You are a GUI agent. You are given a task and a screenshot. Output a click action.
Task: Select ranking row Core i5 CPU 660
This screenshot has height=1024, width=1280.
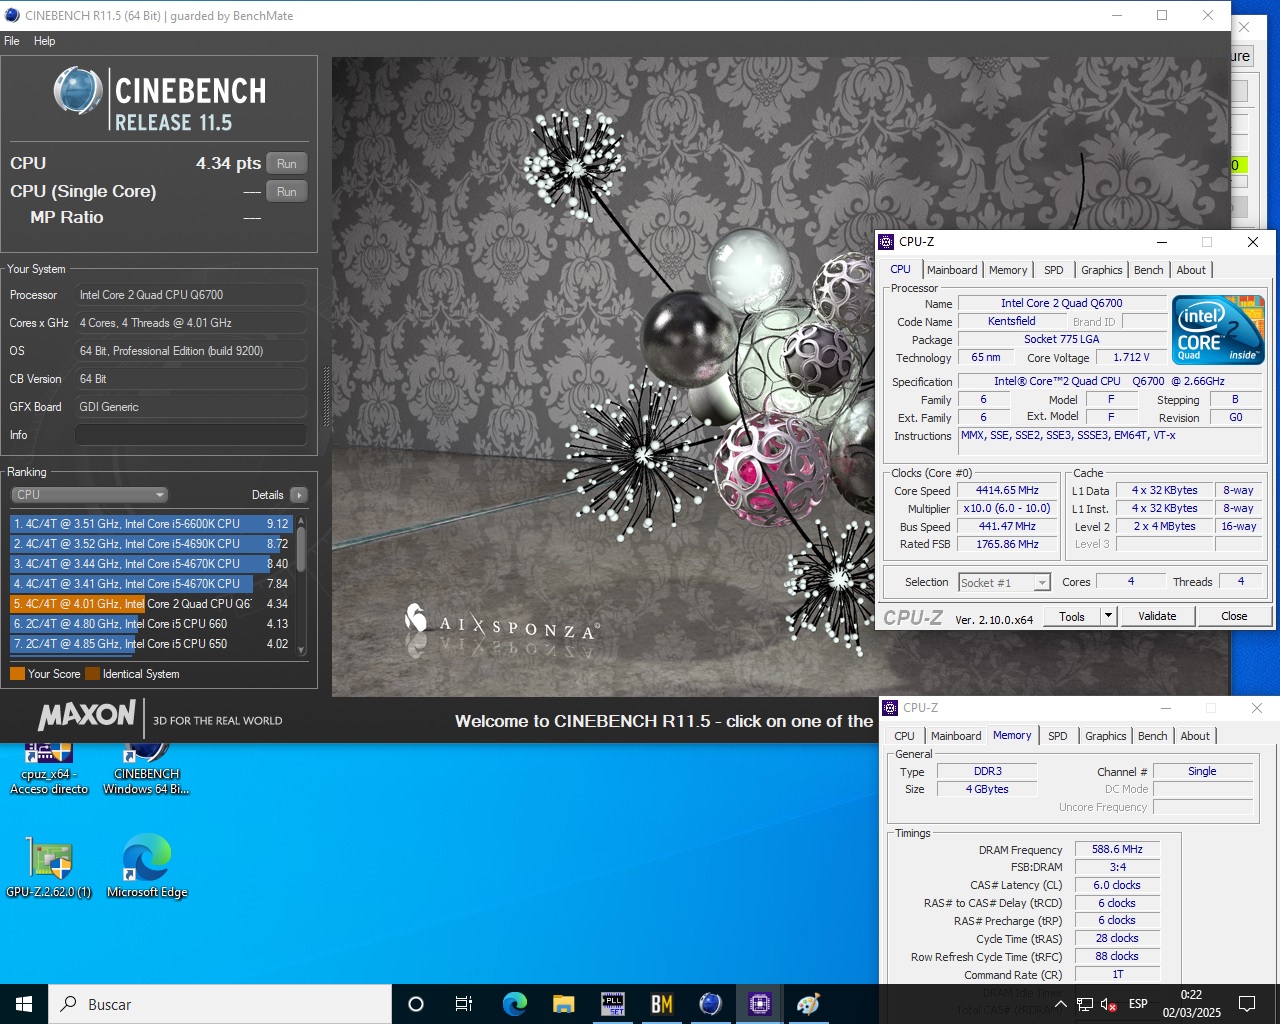(x=151, y=624)
